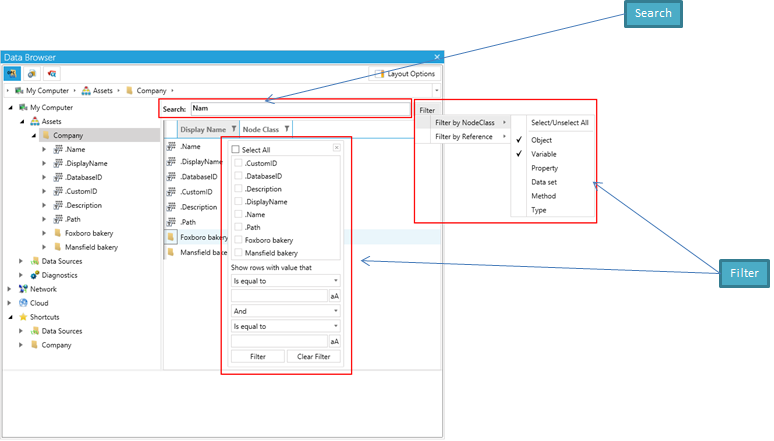
Task: Click the Cloud globe icon in tree
Action: [23, 303]
